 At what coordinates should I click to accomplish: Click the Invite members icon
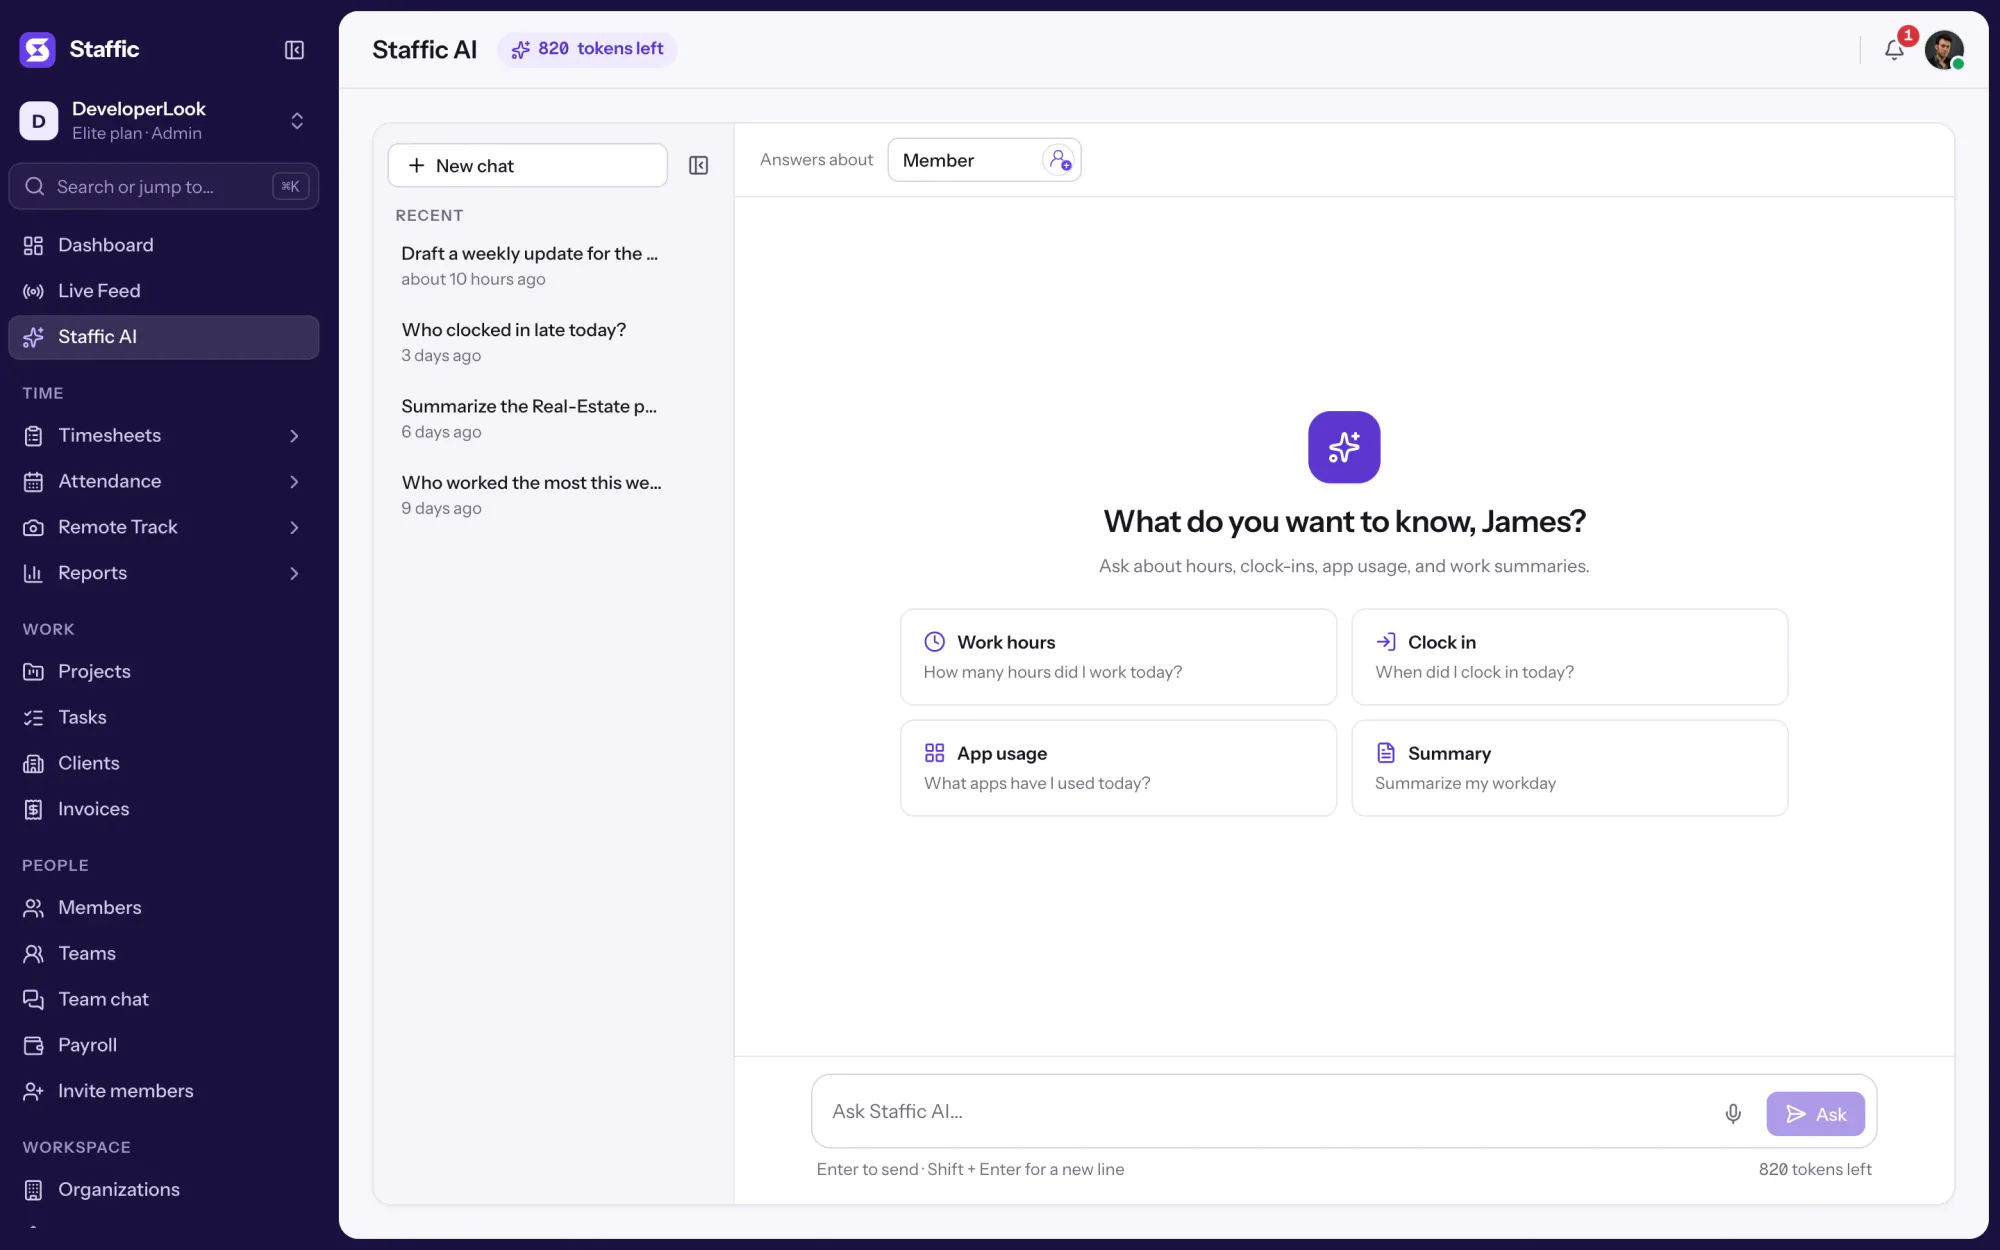(33, 1092)
